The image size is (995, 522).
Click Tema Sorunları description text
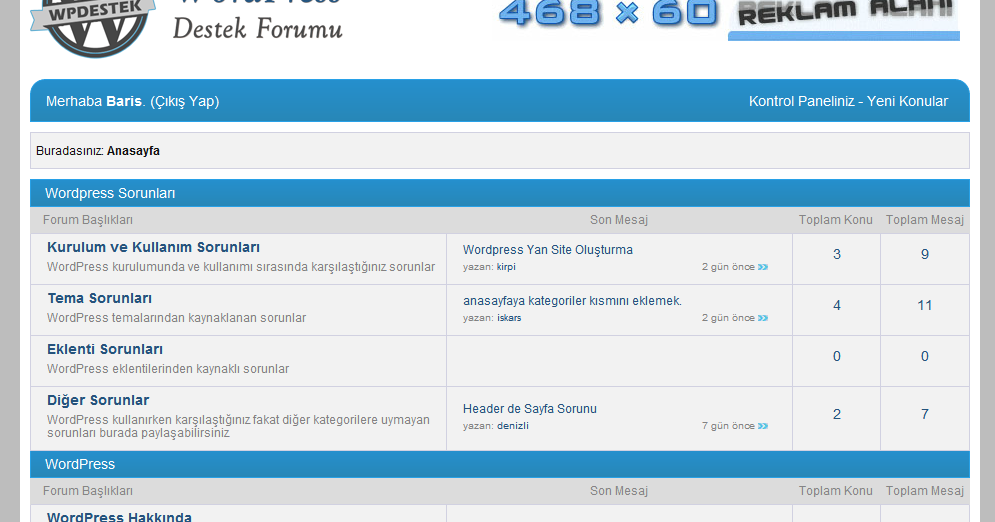176,318
